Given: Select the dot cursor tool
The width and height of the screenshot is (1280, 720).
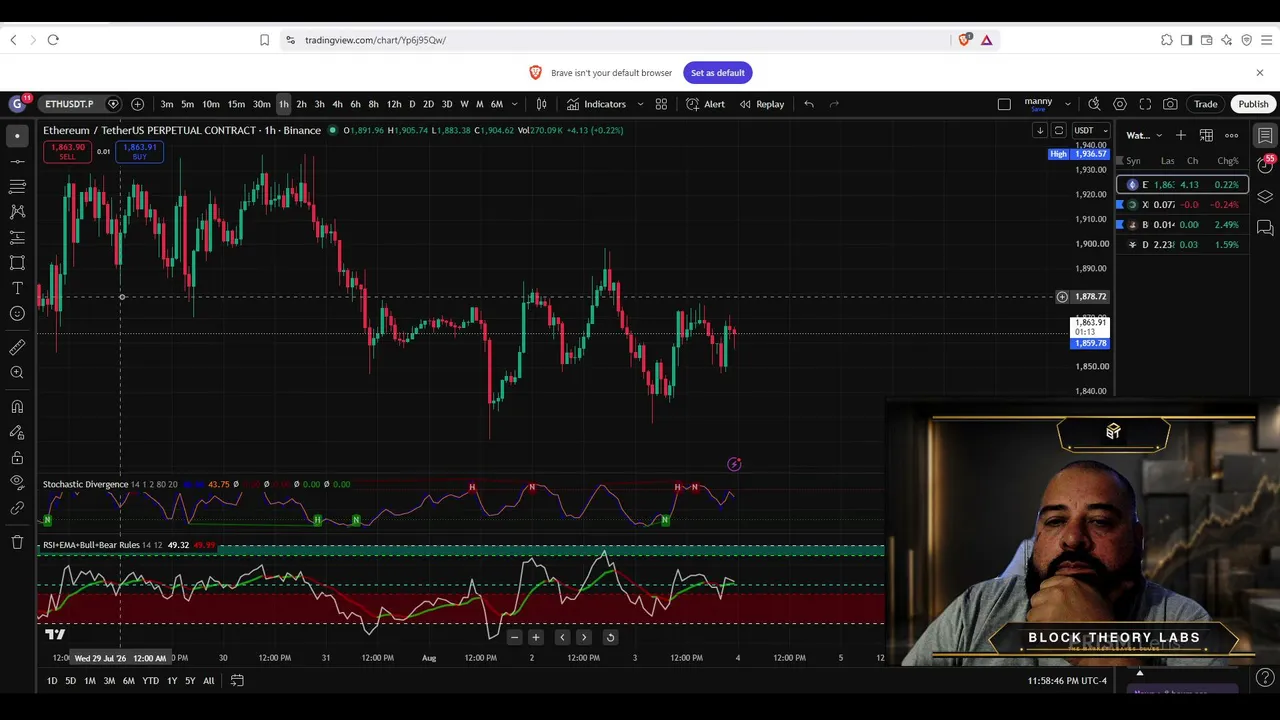Looking at the screenshot, I should click(17, 135).
